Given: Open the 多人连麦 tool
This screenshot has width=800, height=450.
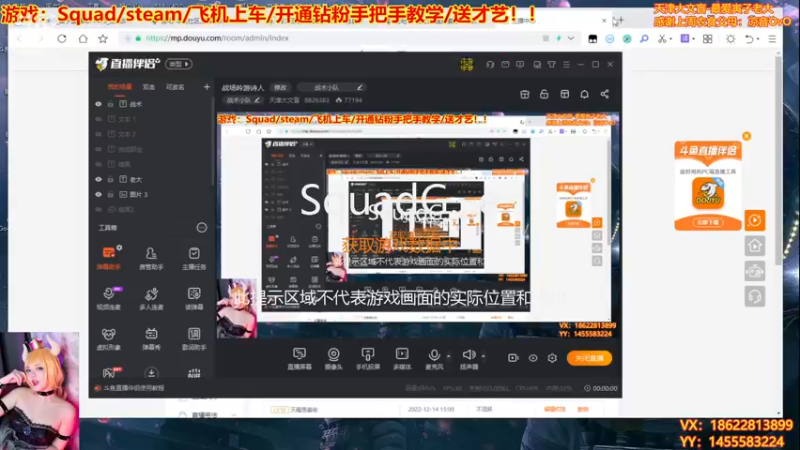Looking at the screenshot, I should [x=151, y=298].
